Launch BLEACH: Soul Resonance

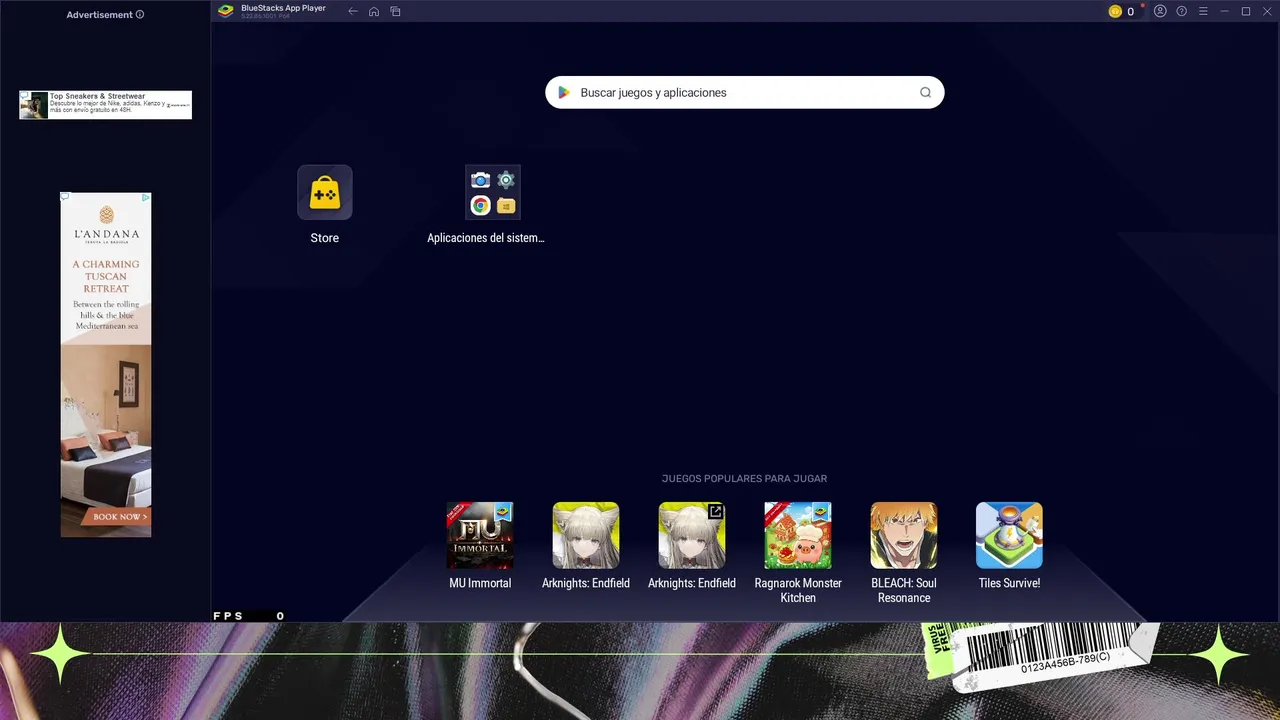tap(904, 535)
